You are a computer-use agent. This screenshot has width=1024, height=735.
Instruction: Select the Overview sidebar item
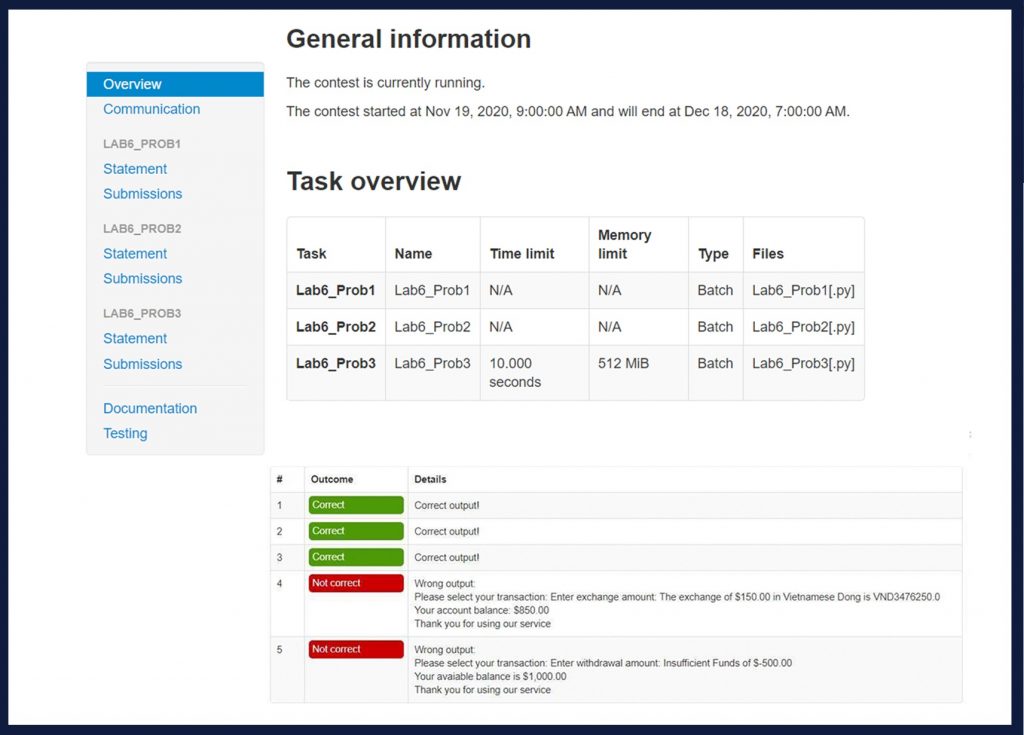coord(132,84)
